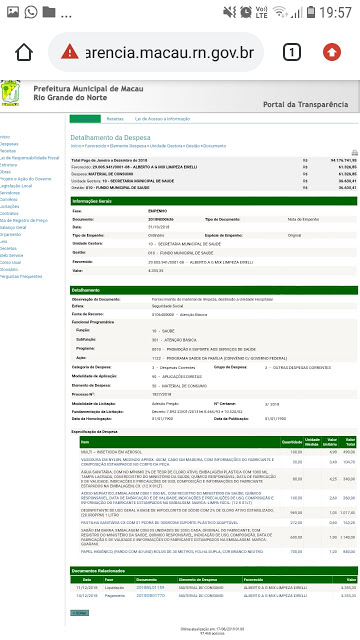Screen dimensions: 360x640
Task: Tap the folder notification icon in status bar
Action: [x=49, y=12]
